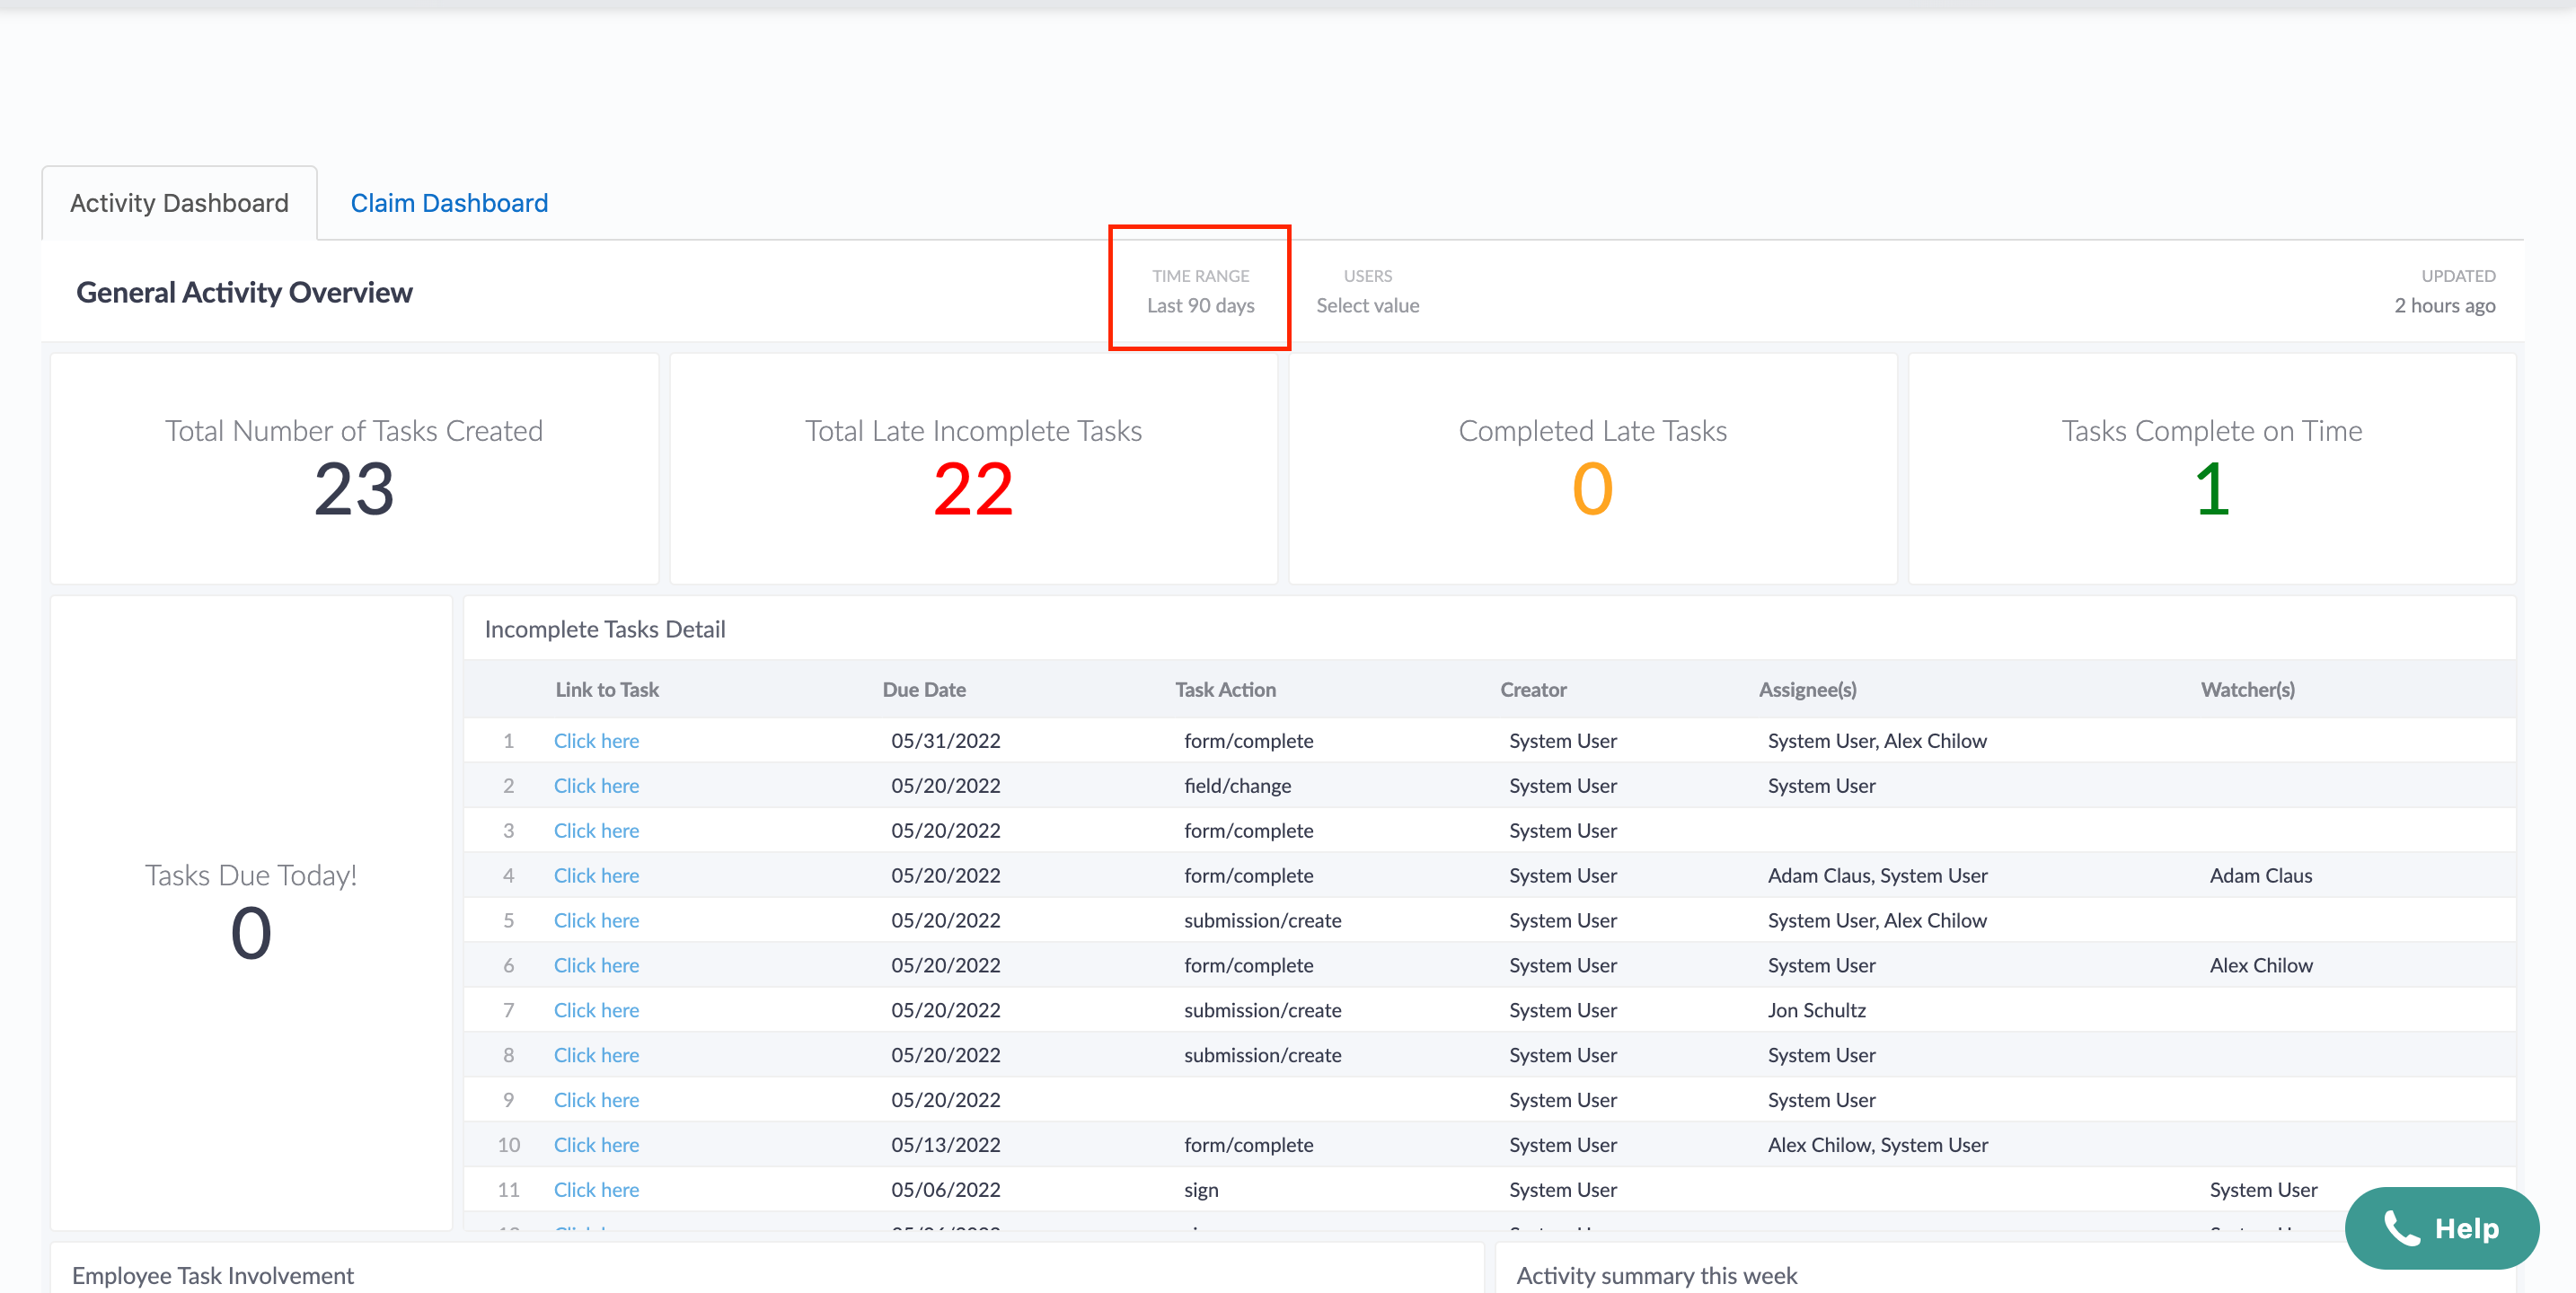Screen dimensions: 2576x1293
Task: Click the Total Late Incomplete Tasks value 22
Action: click(973, 489)
